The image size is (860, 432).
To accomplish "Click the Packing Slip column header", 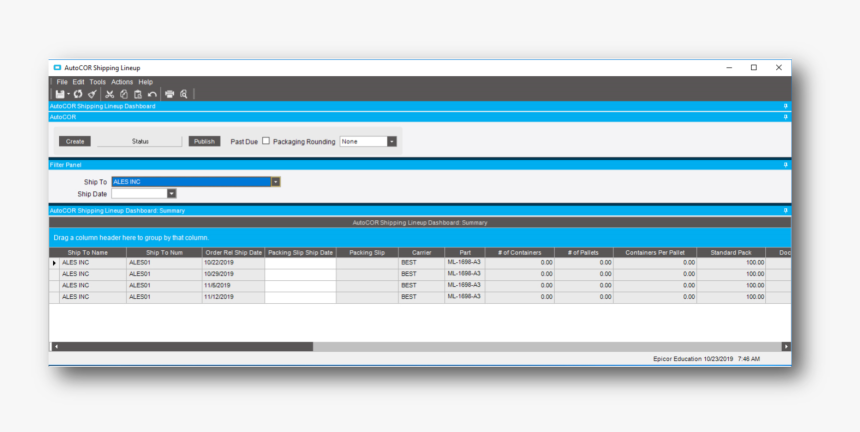I will 367,253.
